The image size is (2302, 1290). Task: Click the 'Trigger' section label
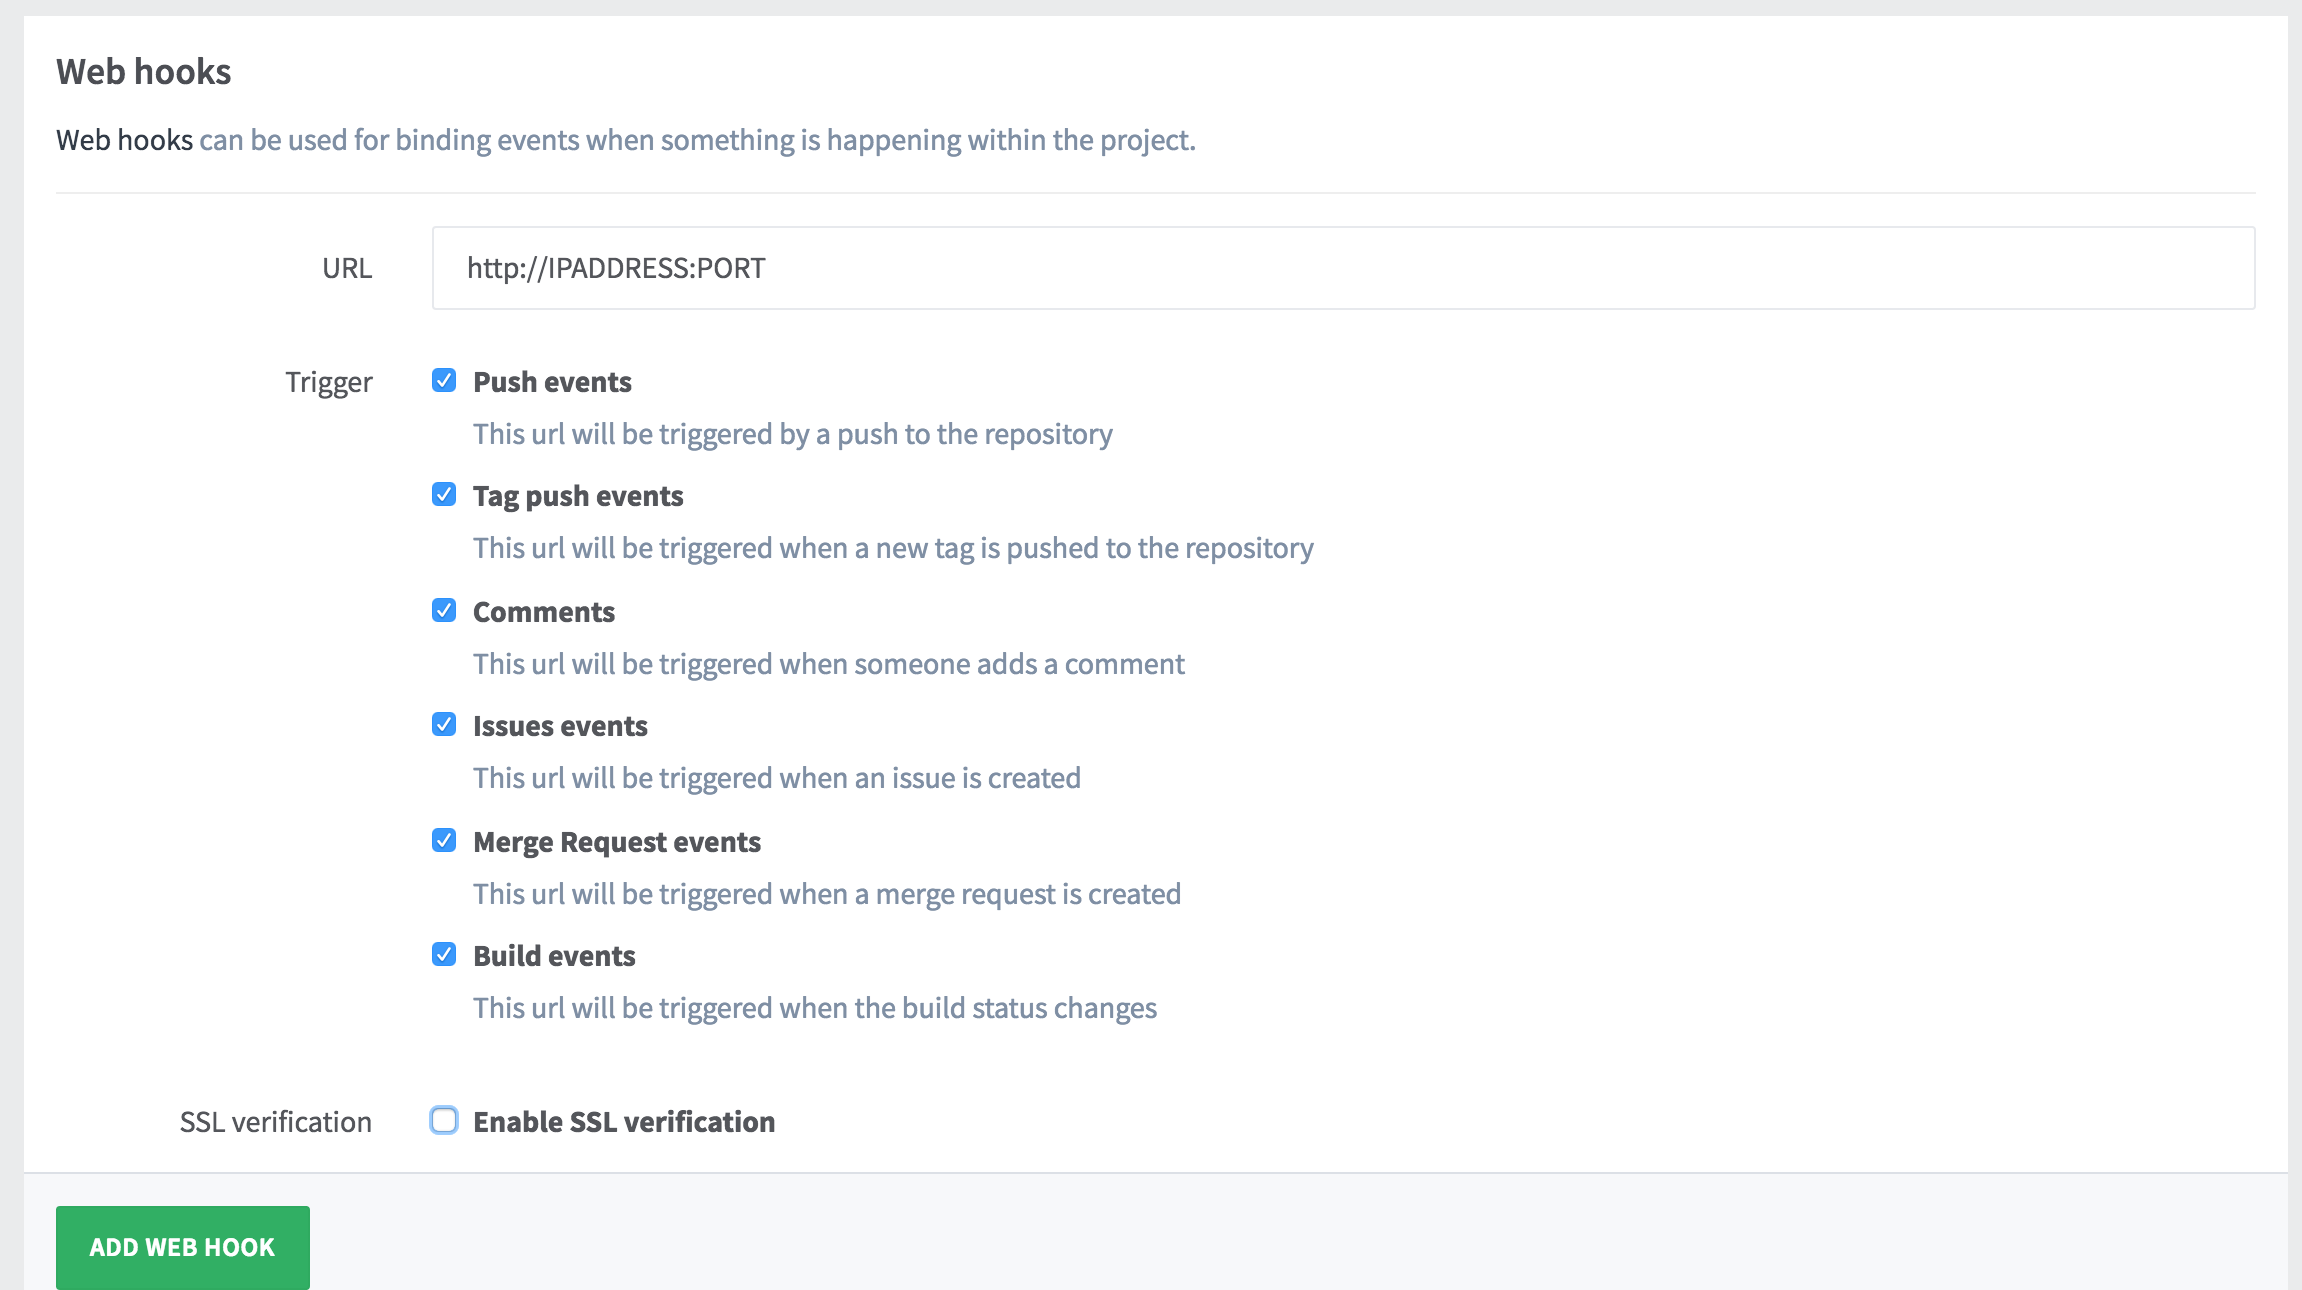click(x=329, y=382)
